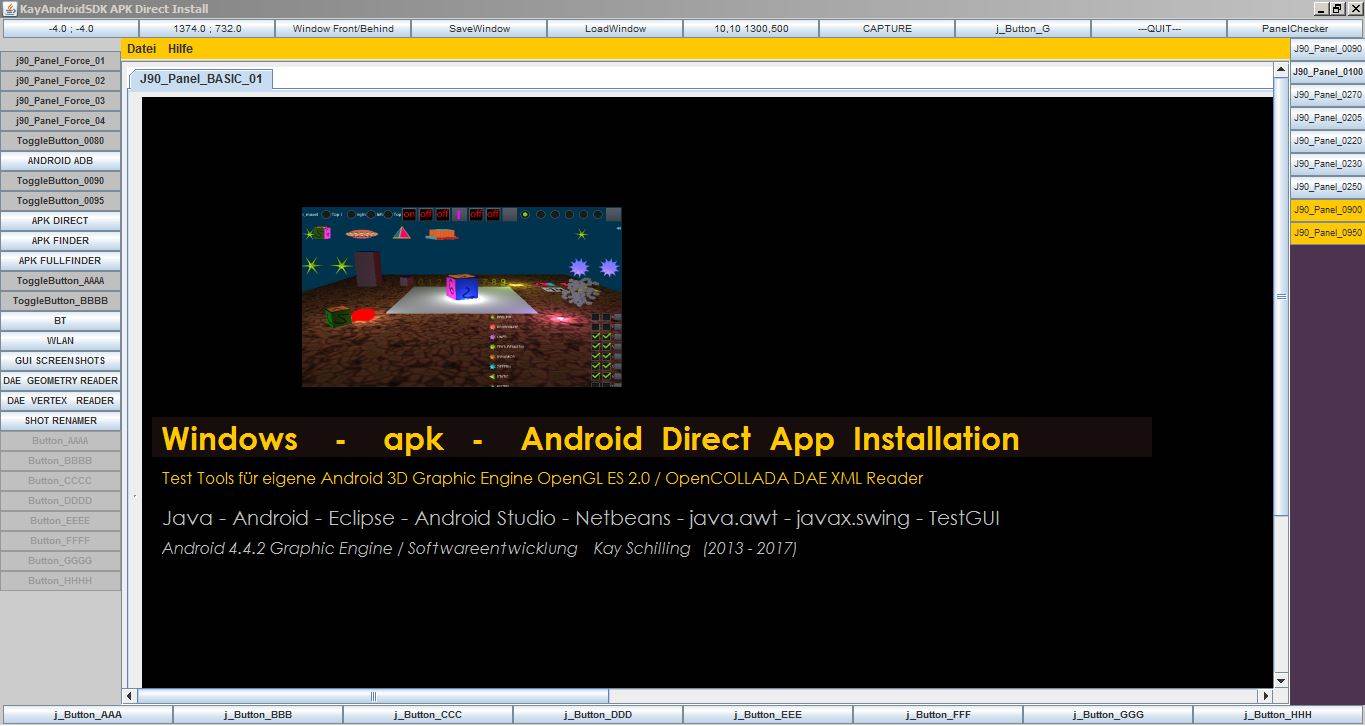
Task: Toggle ToggleButton_0080 in left sidebar
Action: 60,141
